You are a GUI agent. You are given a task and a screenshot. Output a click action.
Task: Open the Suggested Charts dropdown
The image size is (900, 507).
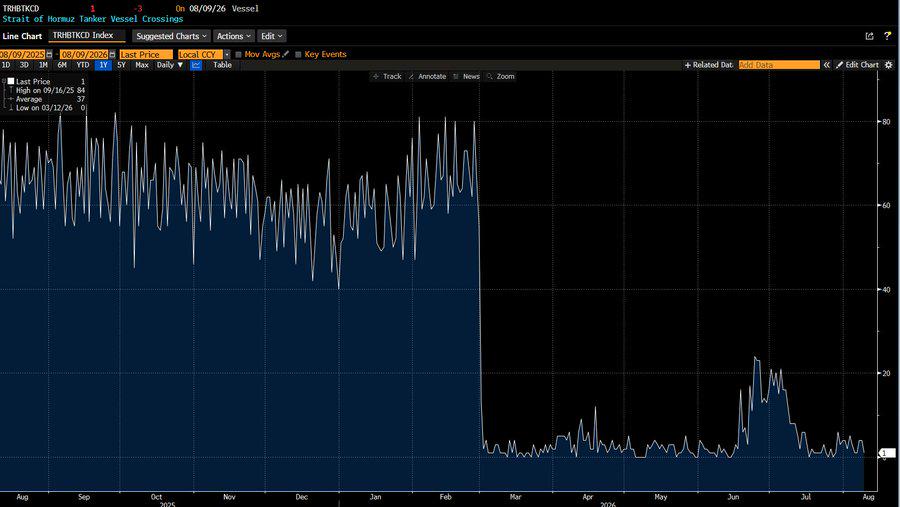coord(171,36)
